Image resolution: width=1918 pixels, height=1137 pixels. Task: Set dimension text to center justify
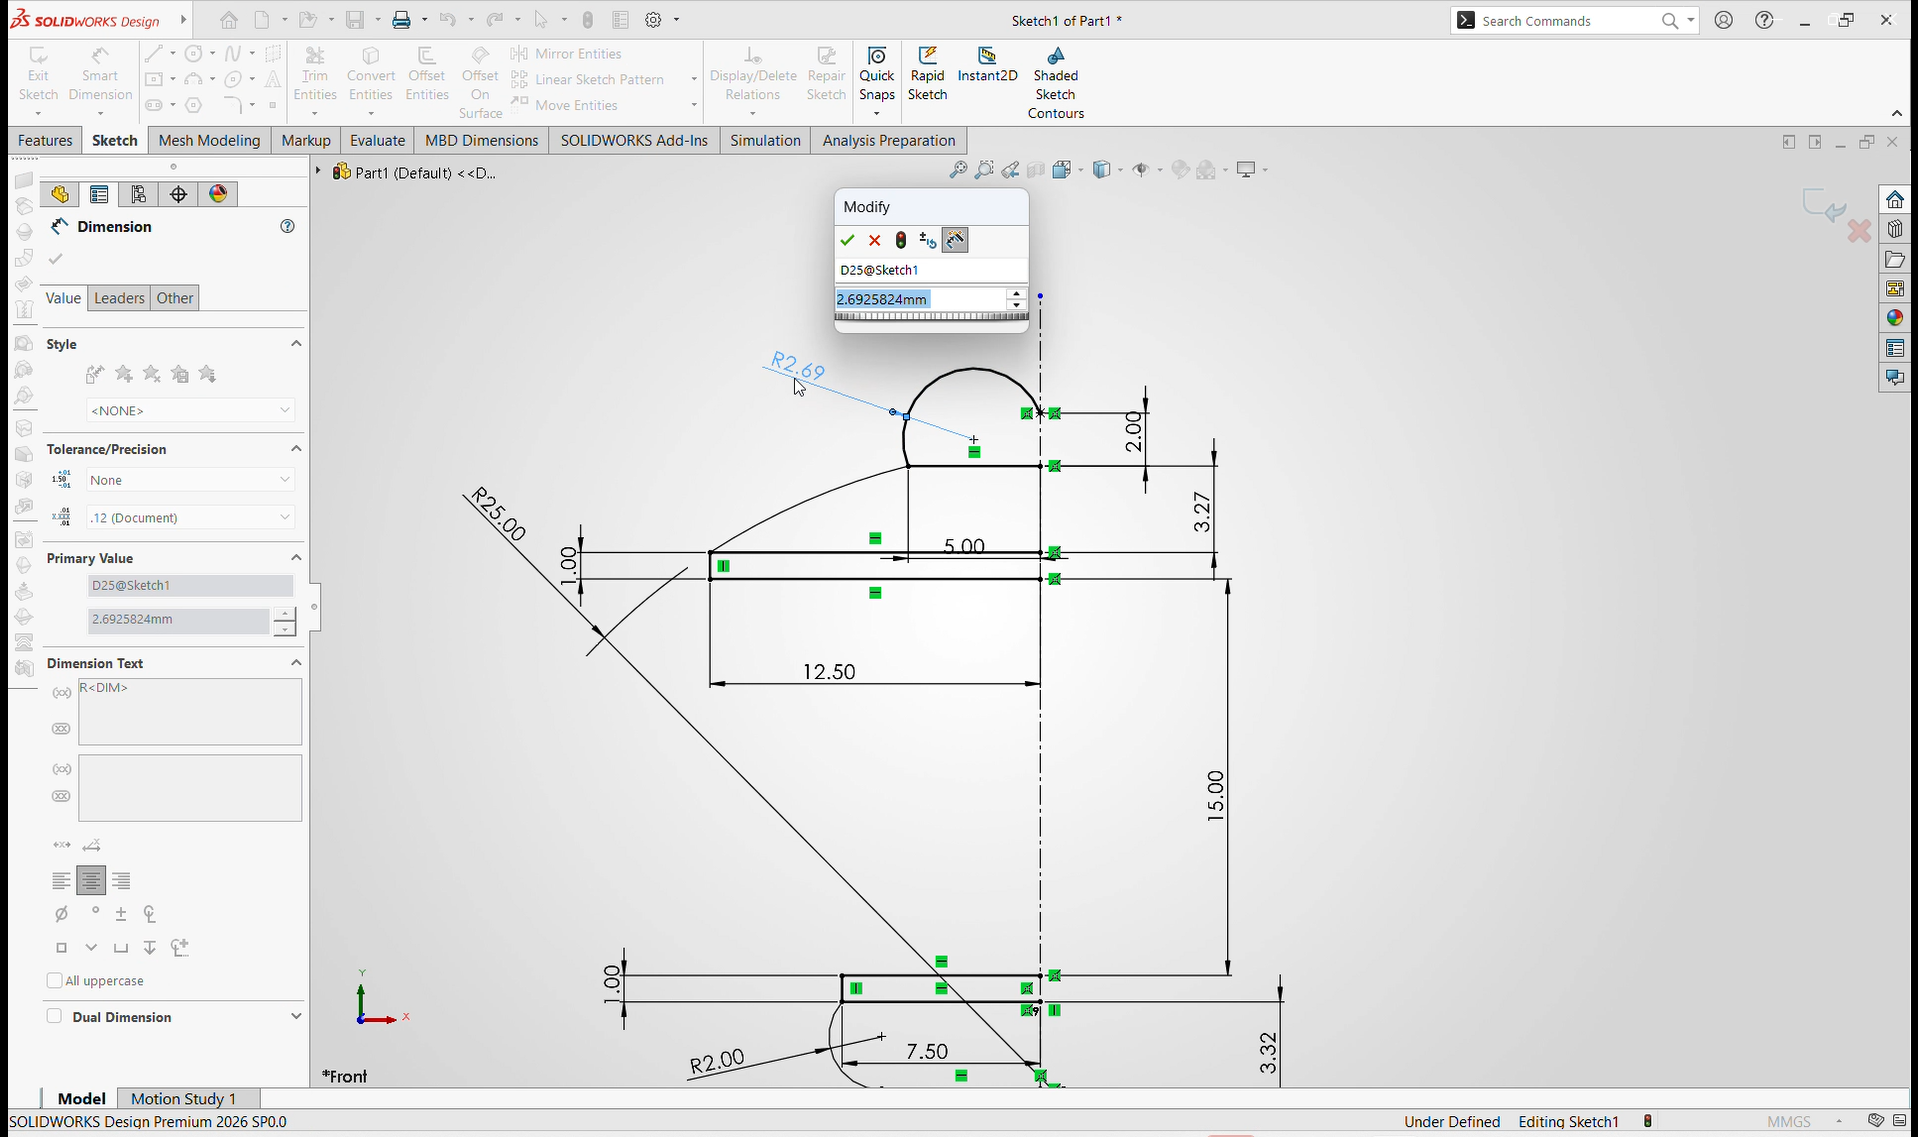pos(91,881)
